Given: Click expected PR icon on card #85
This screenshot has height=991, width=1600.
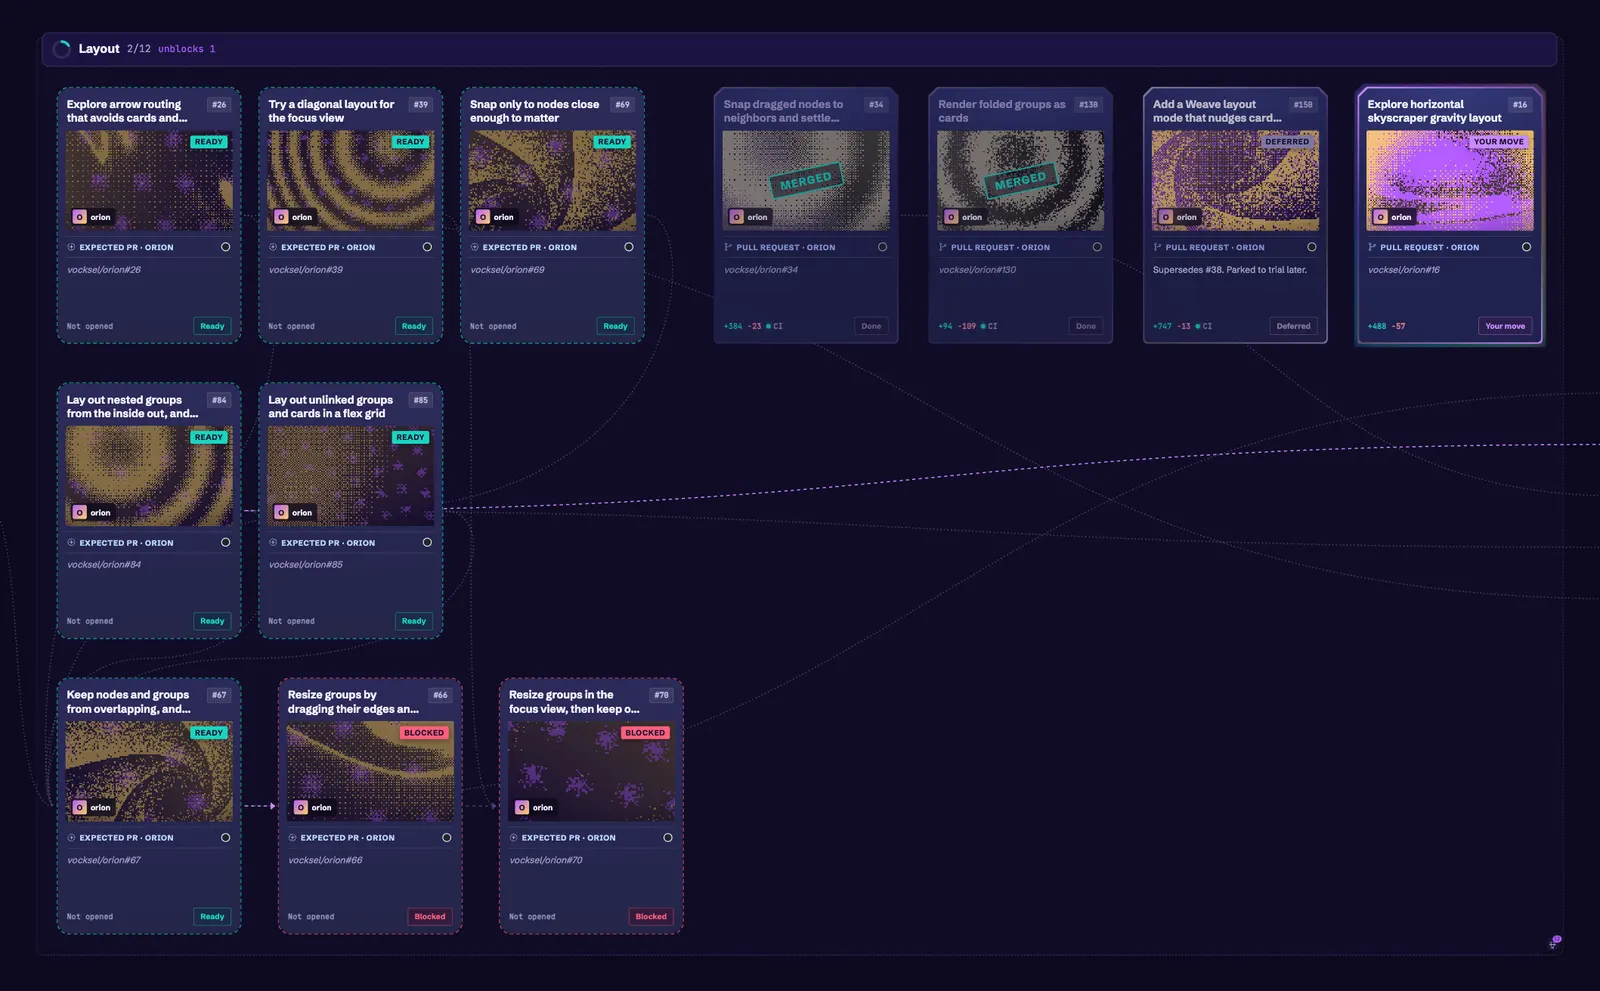Looking at the screenshot, I should [x=273, y=543].
